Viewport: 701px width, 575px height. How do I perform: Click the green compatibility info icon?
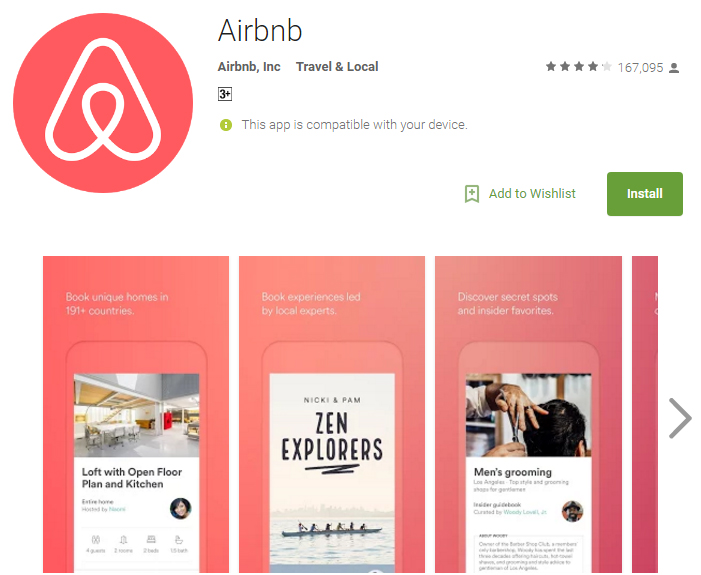click(x=226, y=125)
